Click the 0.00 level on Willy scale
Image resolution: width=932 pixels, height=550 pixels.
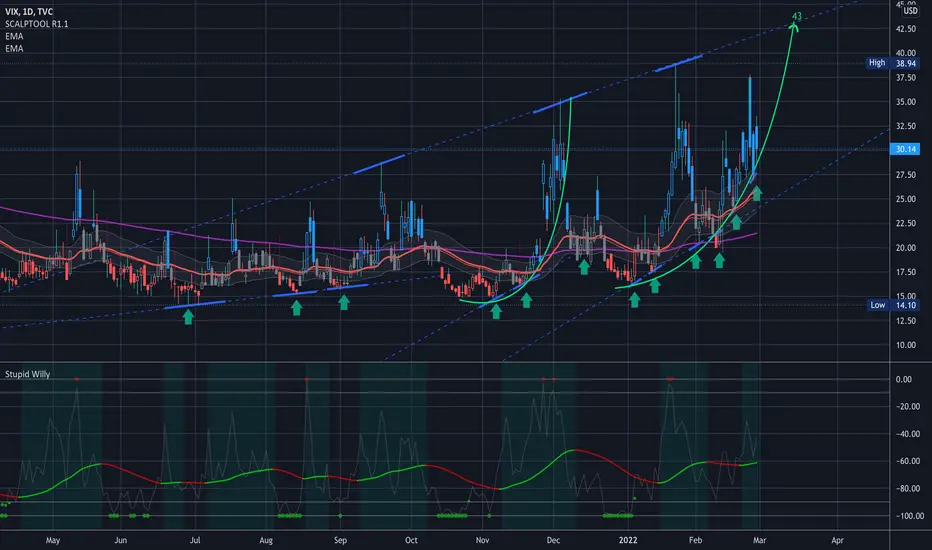(x=903, y=379)
